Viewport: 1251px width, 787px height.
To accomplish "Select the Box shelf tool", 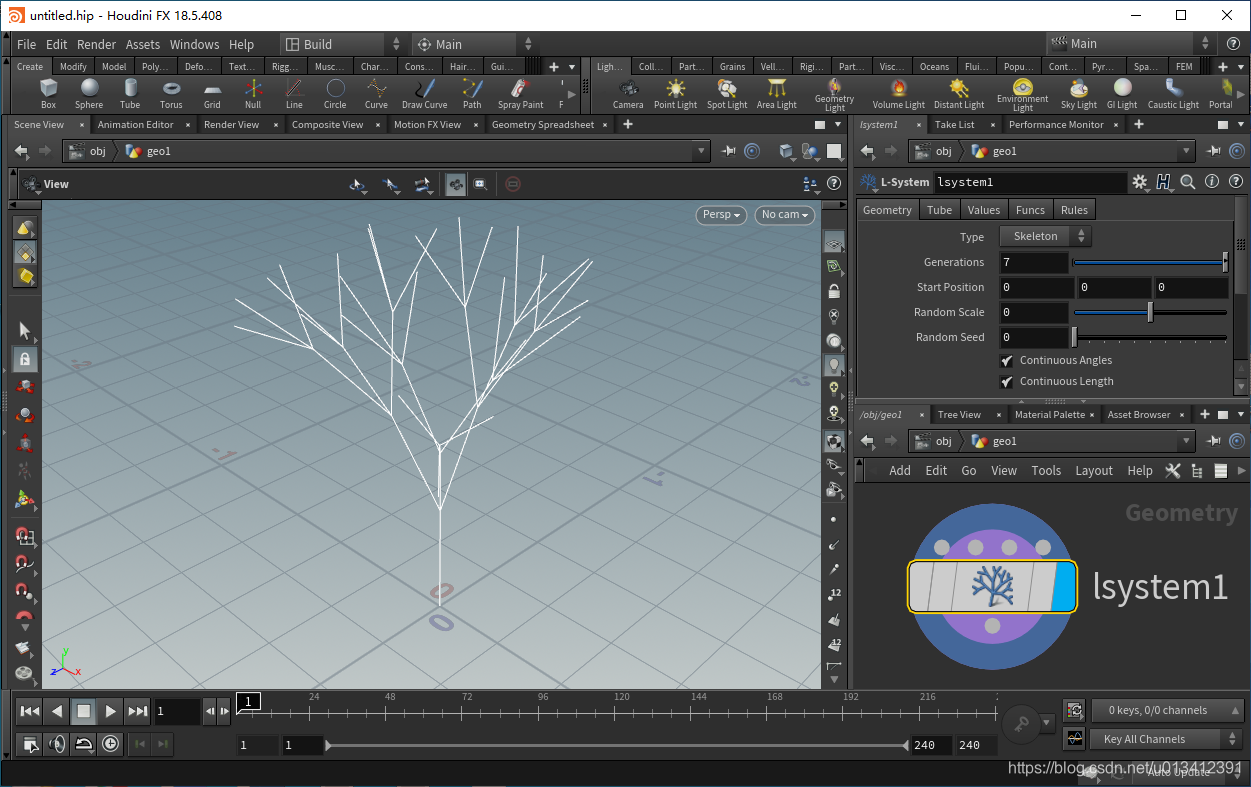I will (48, 94).
